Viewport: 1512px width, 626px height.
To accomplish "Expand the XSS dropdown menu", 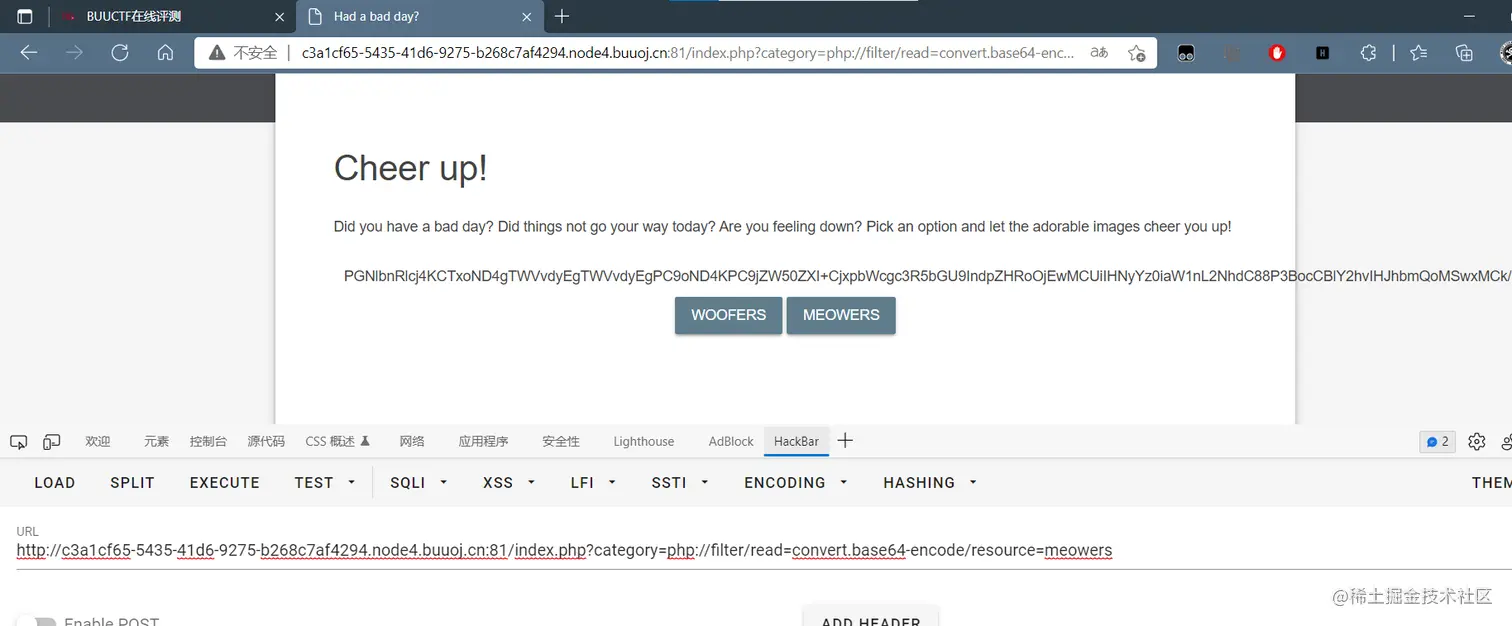I will [x=510, y=482].
